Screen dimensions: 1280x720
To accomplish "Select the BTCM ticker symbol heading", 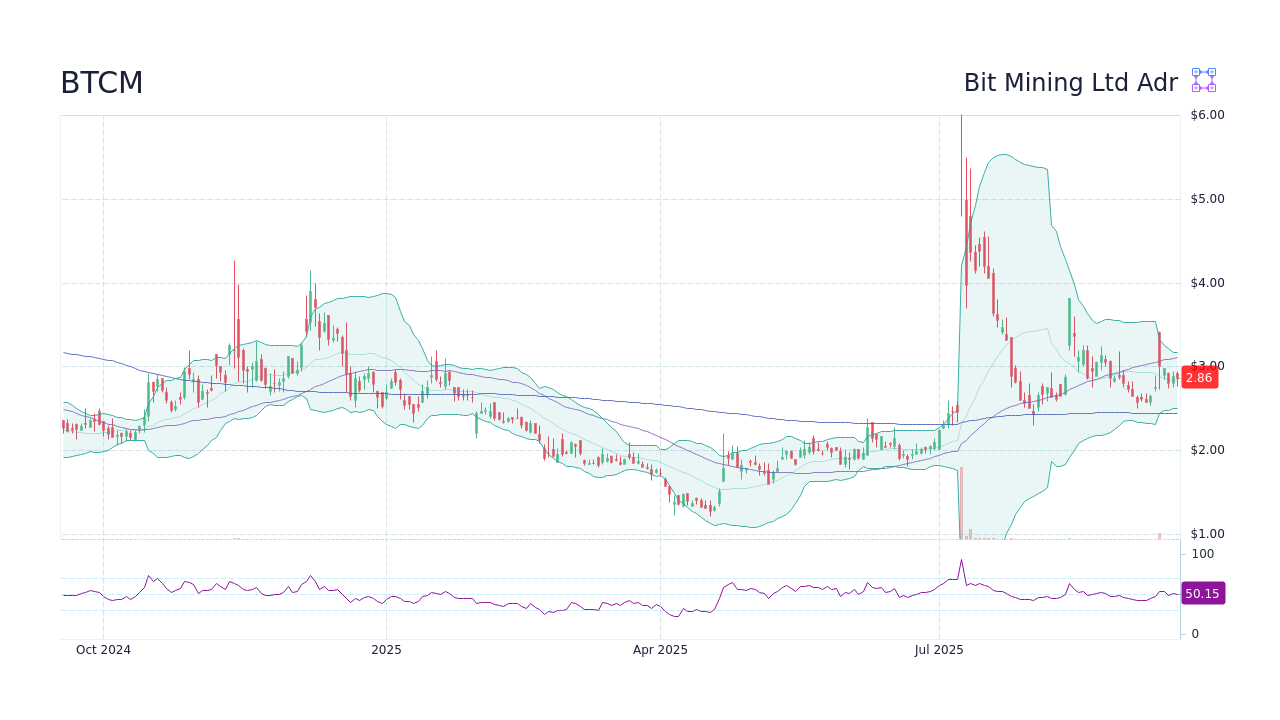I will 102,83.
